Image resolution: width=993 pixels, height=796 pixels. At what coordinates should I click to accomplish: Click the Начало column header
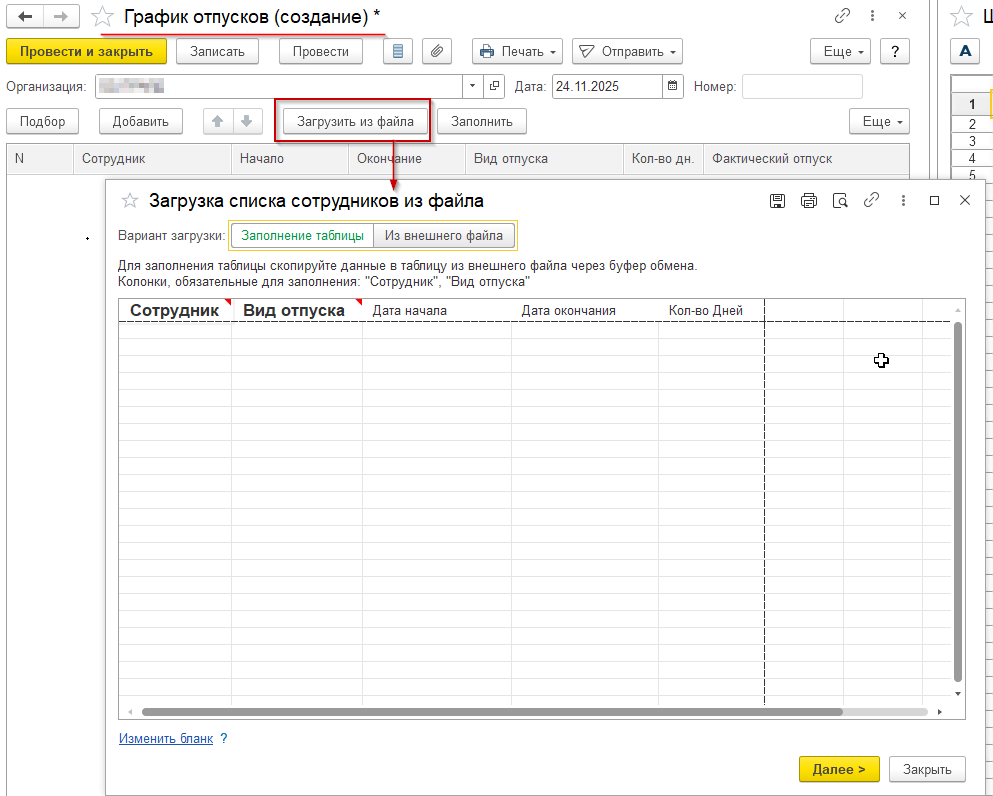click(x=290, y=158)
